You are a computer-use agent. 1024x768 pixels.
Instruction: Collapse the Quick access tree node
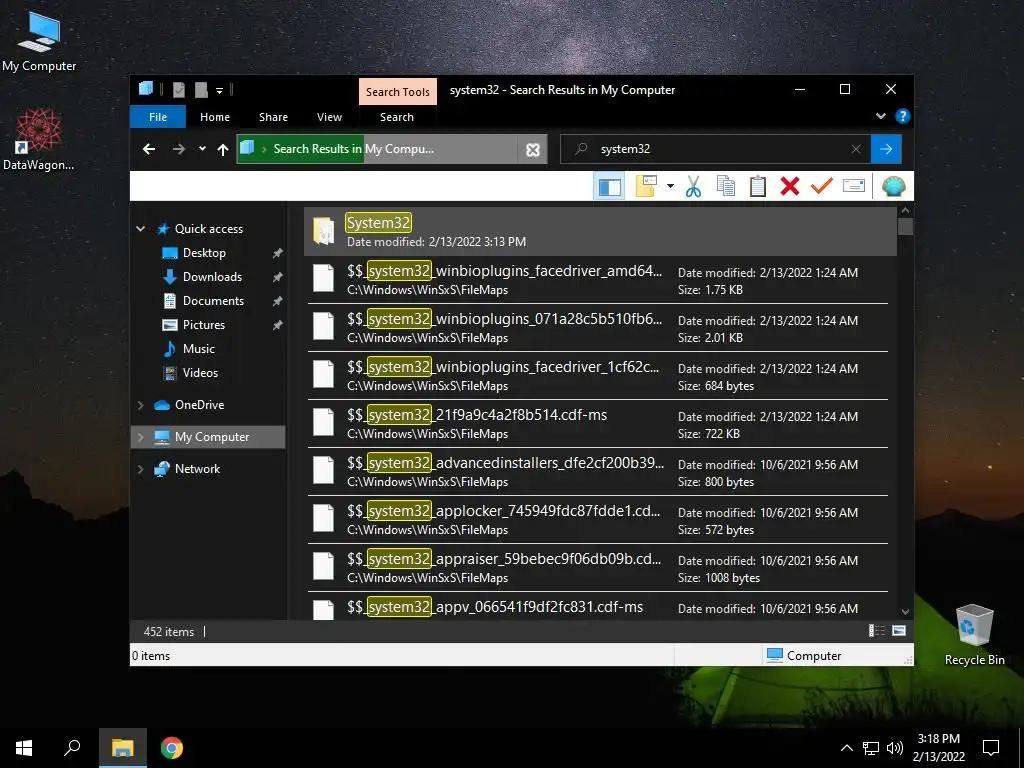pos(140,229)
